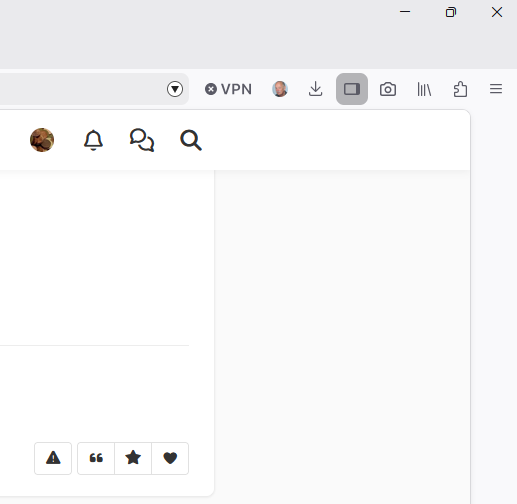The width and height of the screenshot is (517, 504).
Task: Open the VPN panel
Action: [x=228, y=89]
